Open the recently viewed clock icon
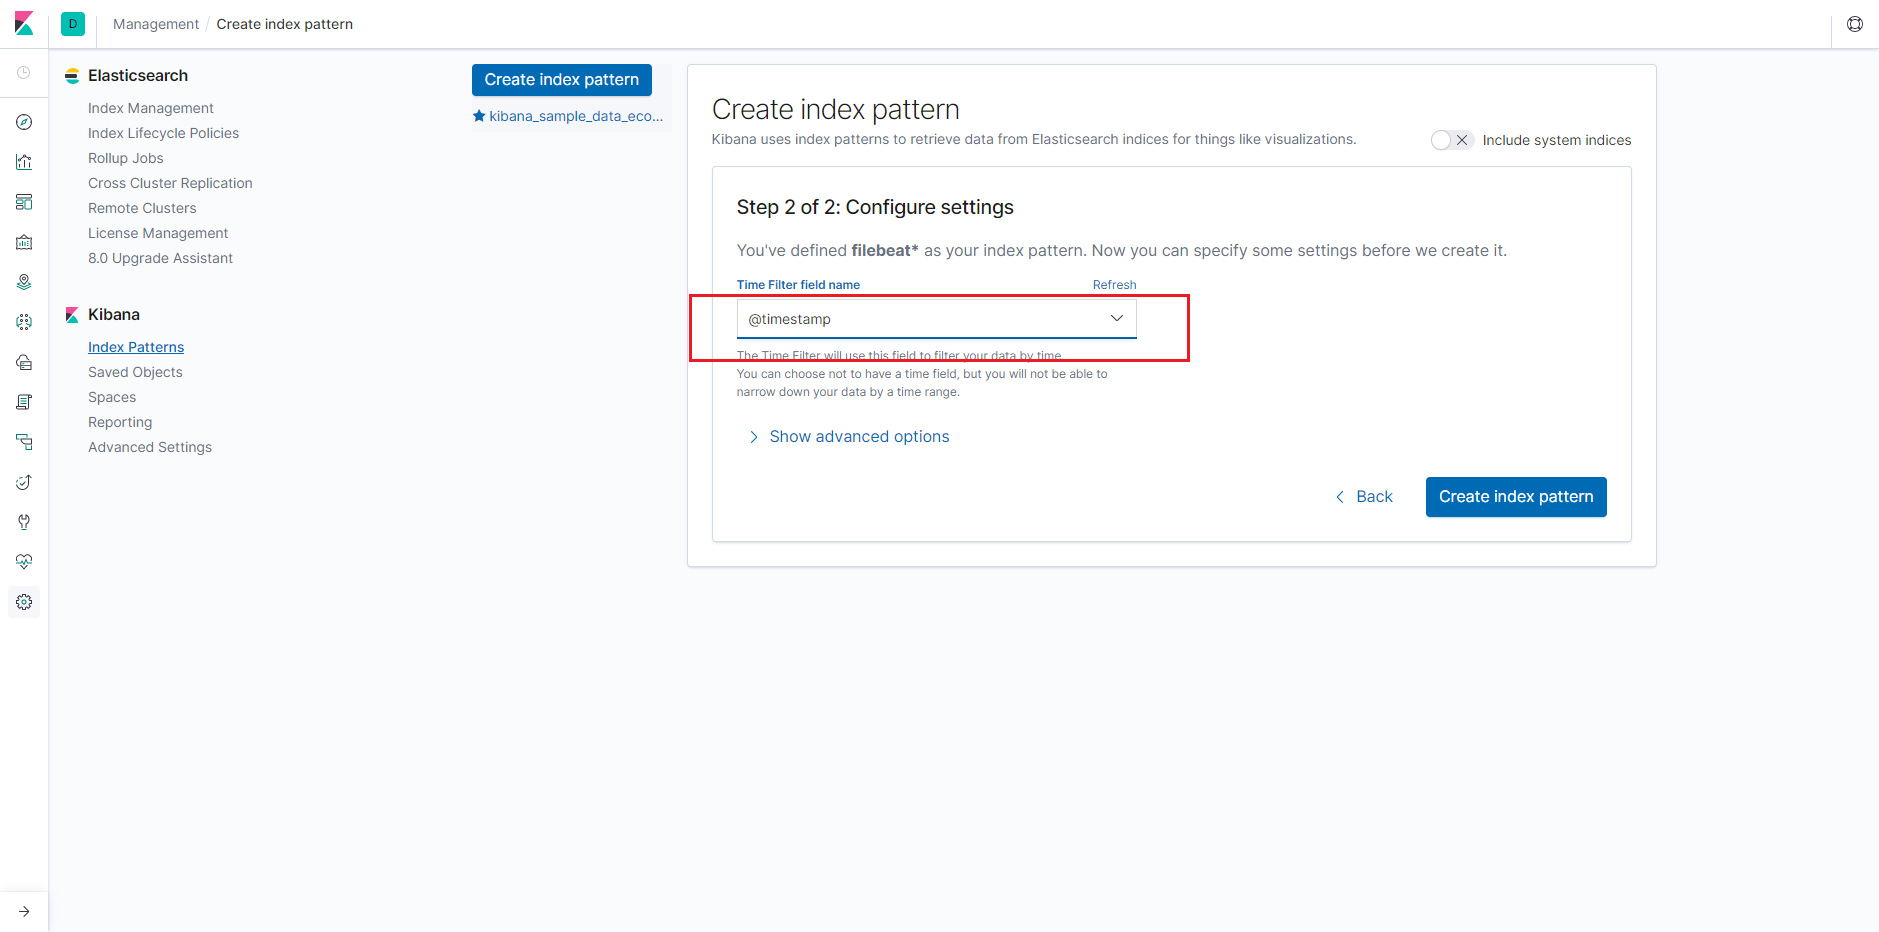 (x=24, y=73)
